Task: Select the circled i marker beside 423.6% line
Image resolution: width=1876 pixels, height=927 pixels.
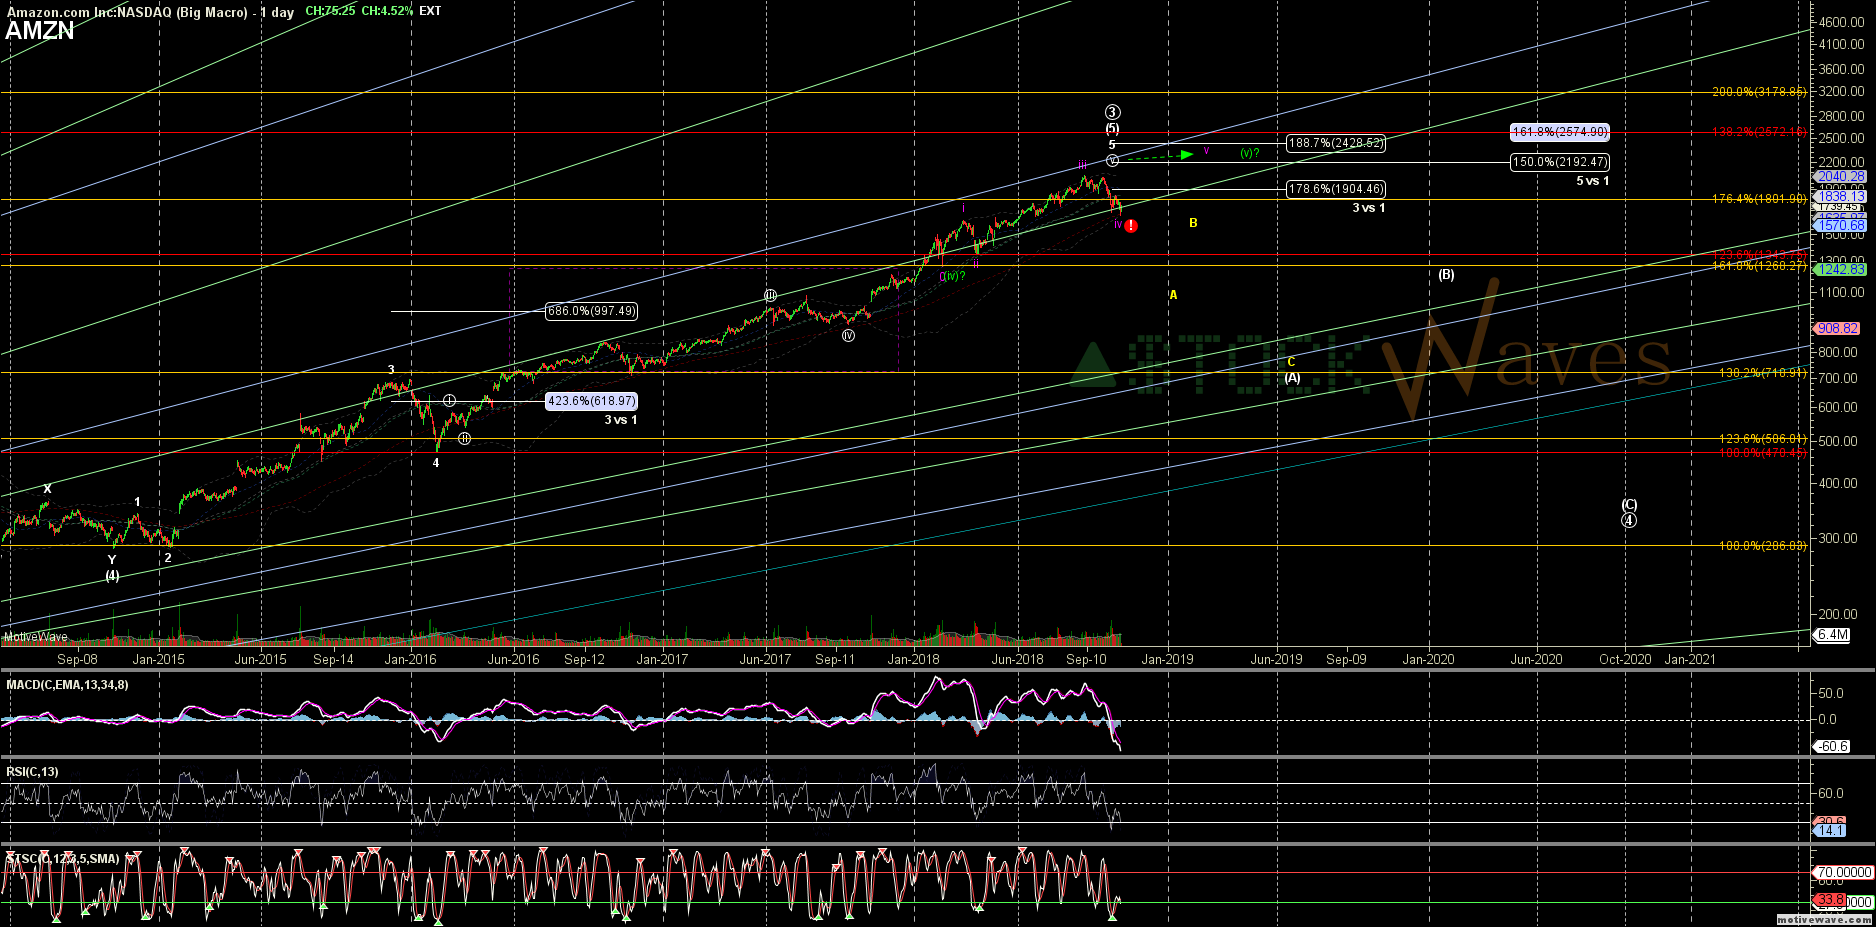Action: 450,400
